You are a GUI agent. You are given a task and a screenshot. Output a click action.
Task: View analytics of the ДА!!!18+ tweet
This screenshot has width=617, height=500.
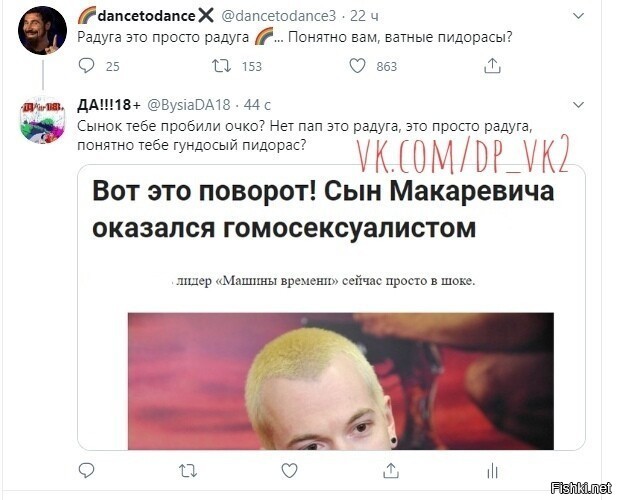(492, 470)
